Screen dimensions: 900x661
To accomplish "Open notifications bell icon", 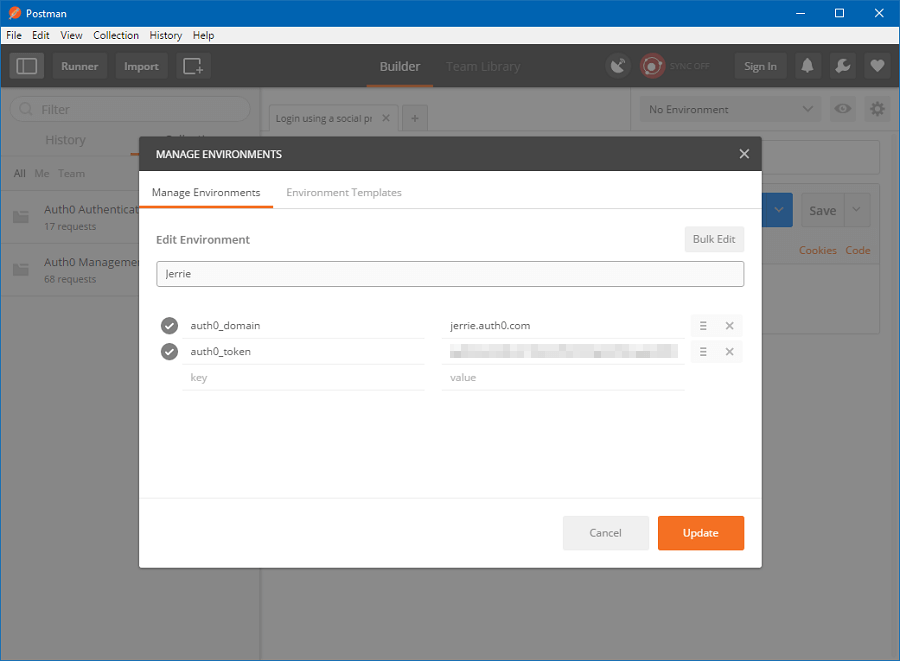I will point(807,66).
